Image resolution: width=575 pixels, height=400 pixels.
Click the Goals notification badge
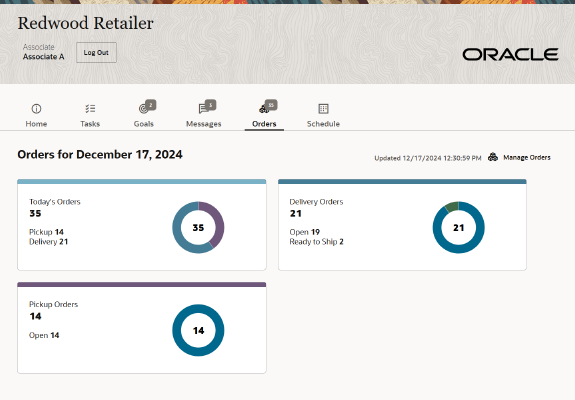tap(151, 105)
